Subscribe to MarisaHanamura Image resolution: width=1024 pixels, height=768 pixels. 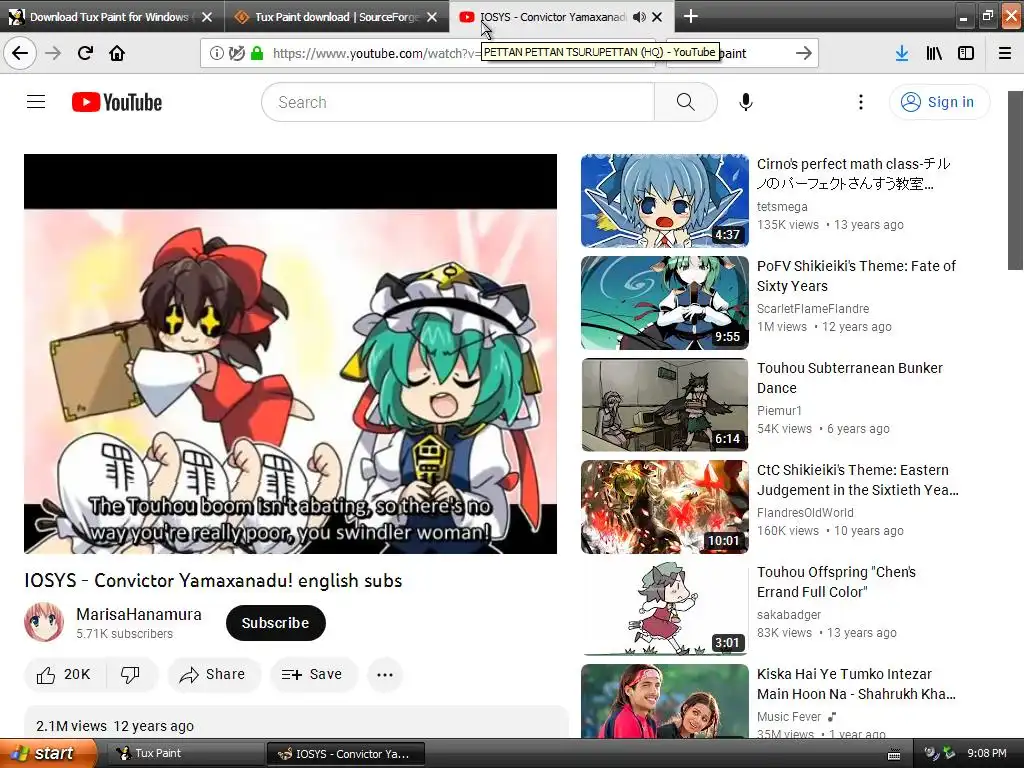click(276, 623)
